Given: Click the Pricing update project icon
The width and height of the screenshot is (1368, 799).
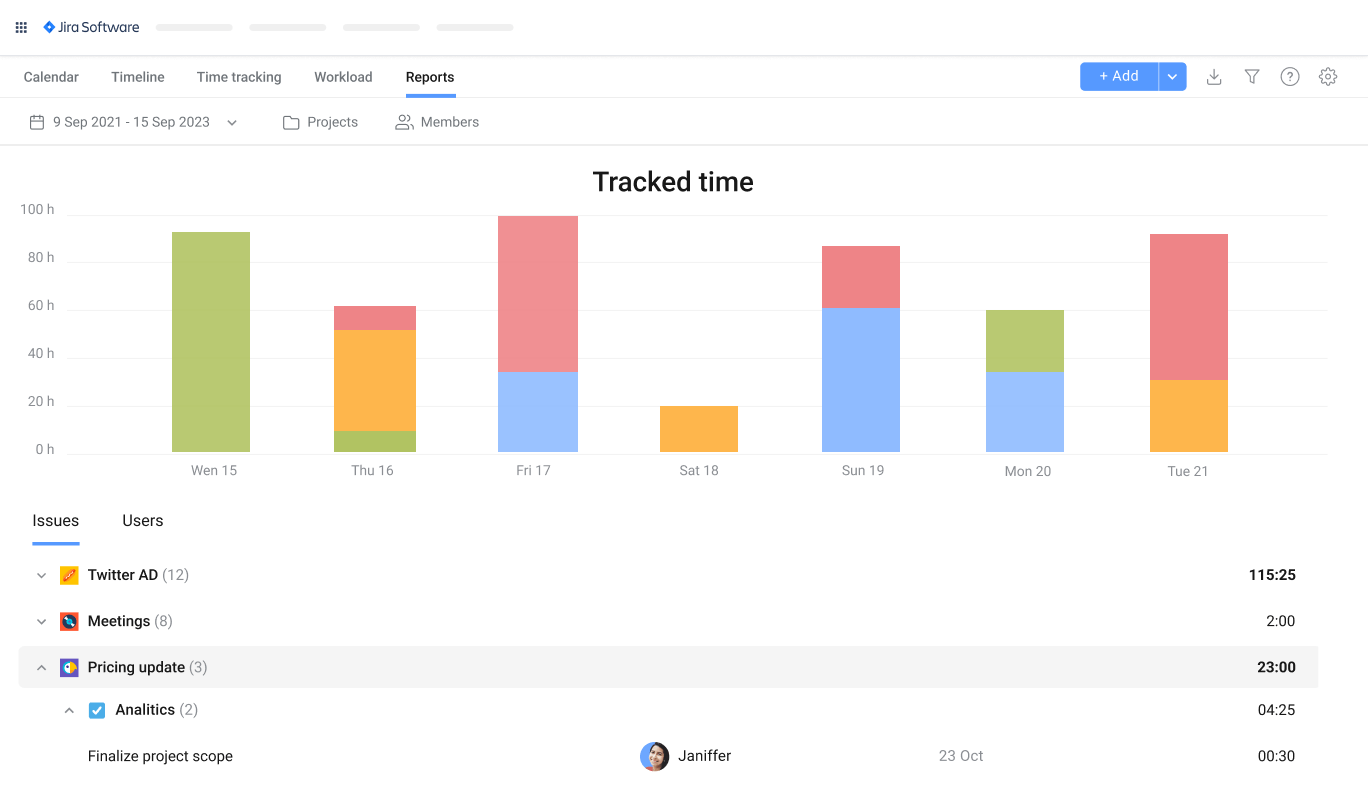Looking at the screenshot, I should pos(68,667).
